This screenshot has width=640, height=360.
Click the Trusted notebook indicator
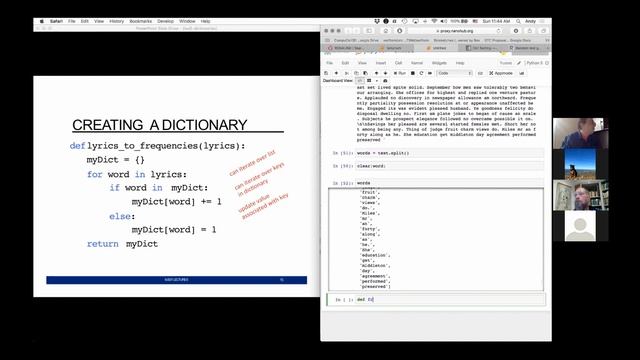click(x=506, y=63)
